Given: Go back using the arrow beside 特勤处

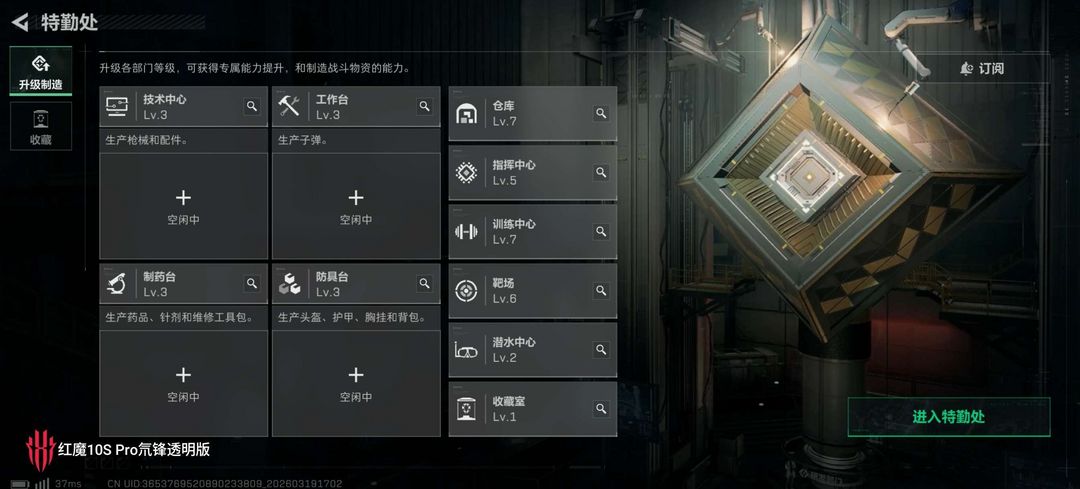Looking at the screenshot, I should pyautogui.click(x=20, y=22).
